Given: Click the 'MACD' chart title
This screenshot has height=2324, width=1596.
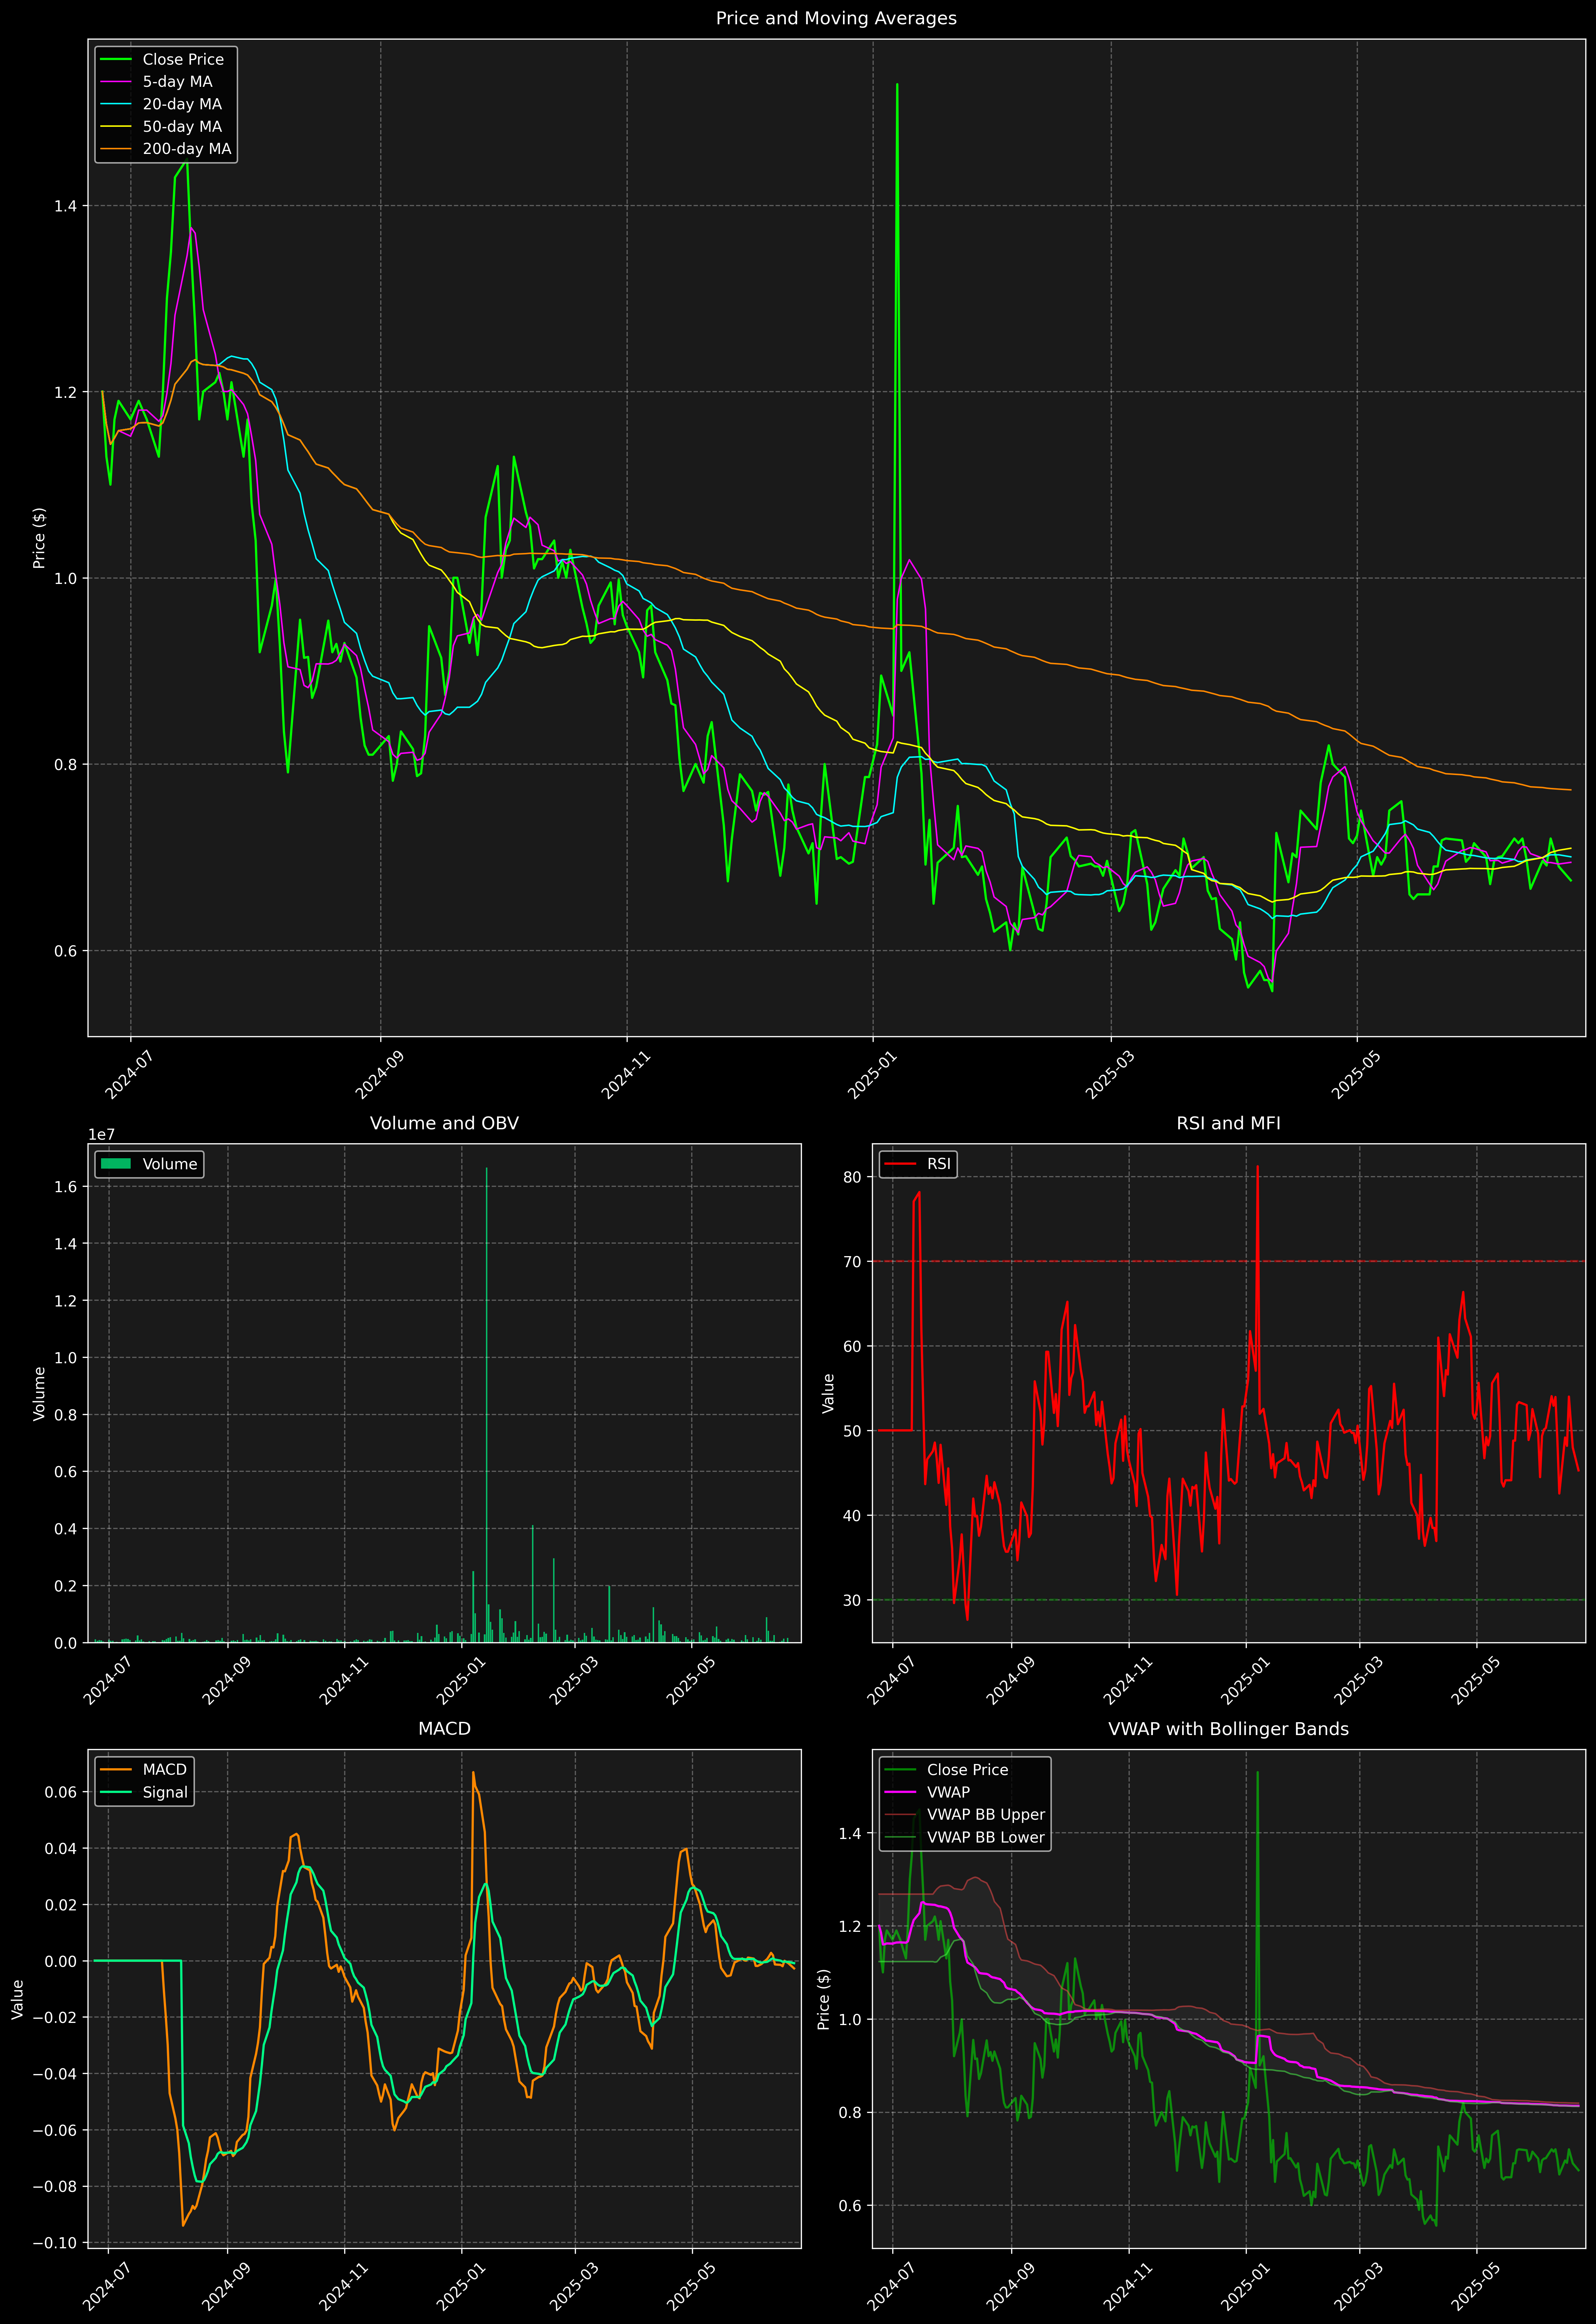Looking at the screenshot, I should click(x=444, y=1729).
